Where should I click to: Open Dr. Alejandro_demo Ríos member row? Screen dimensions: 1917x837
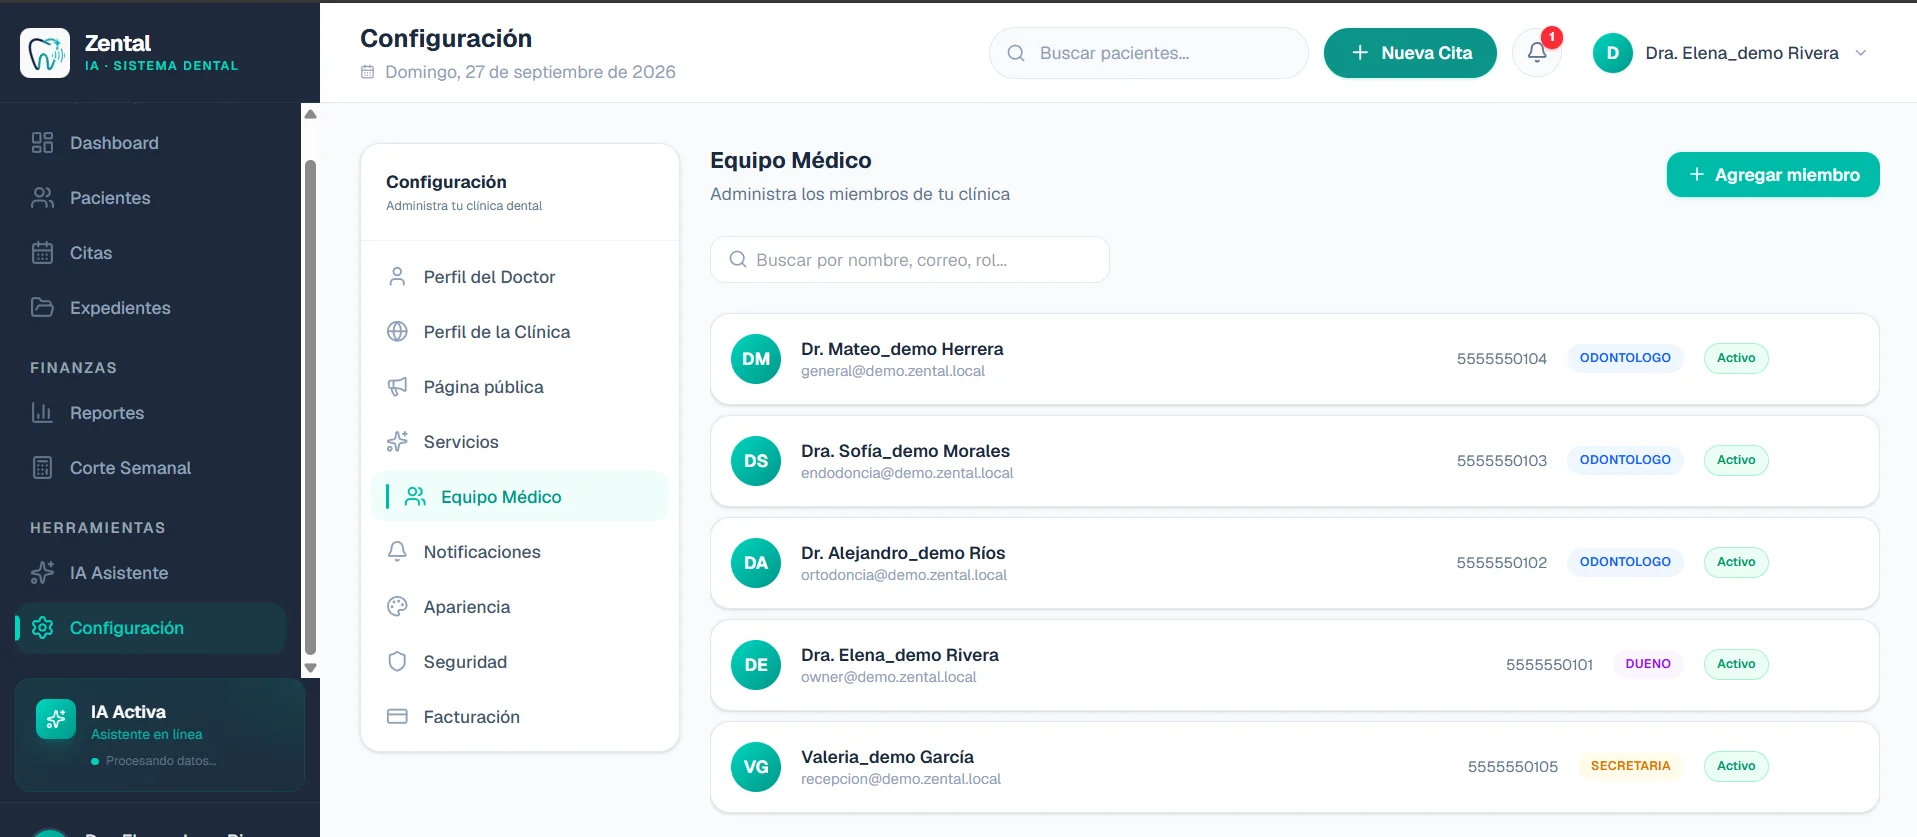[x=1295, y=563]
